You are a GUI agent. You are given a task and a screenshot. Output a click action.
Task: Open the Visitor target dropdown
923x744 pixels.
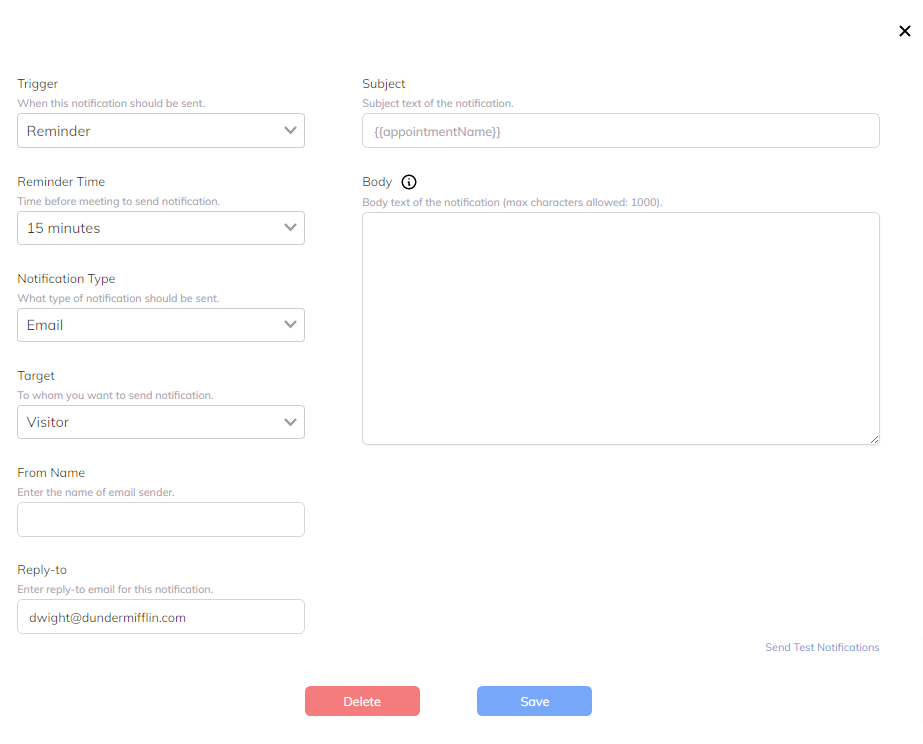click(x=161, y=422)
